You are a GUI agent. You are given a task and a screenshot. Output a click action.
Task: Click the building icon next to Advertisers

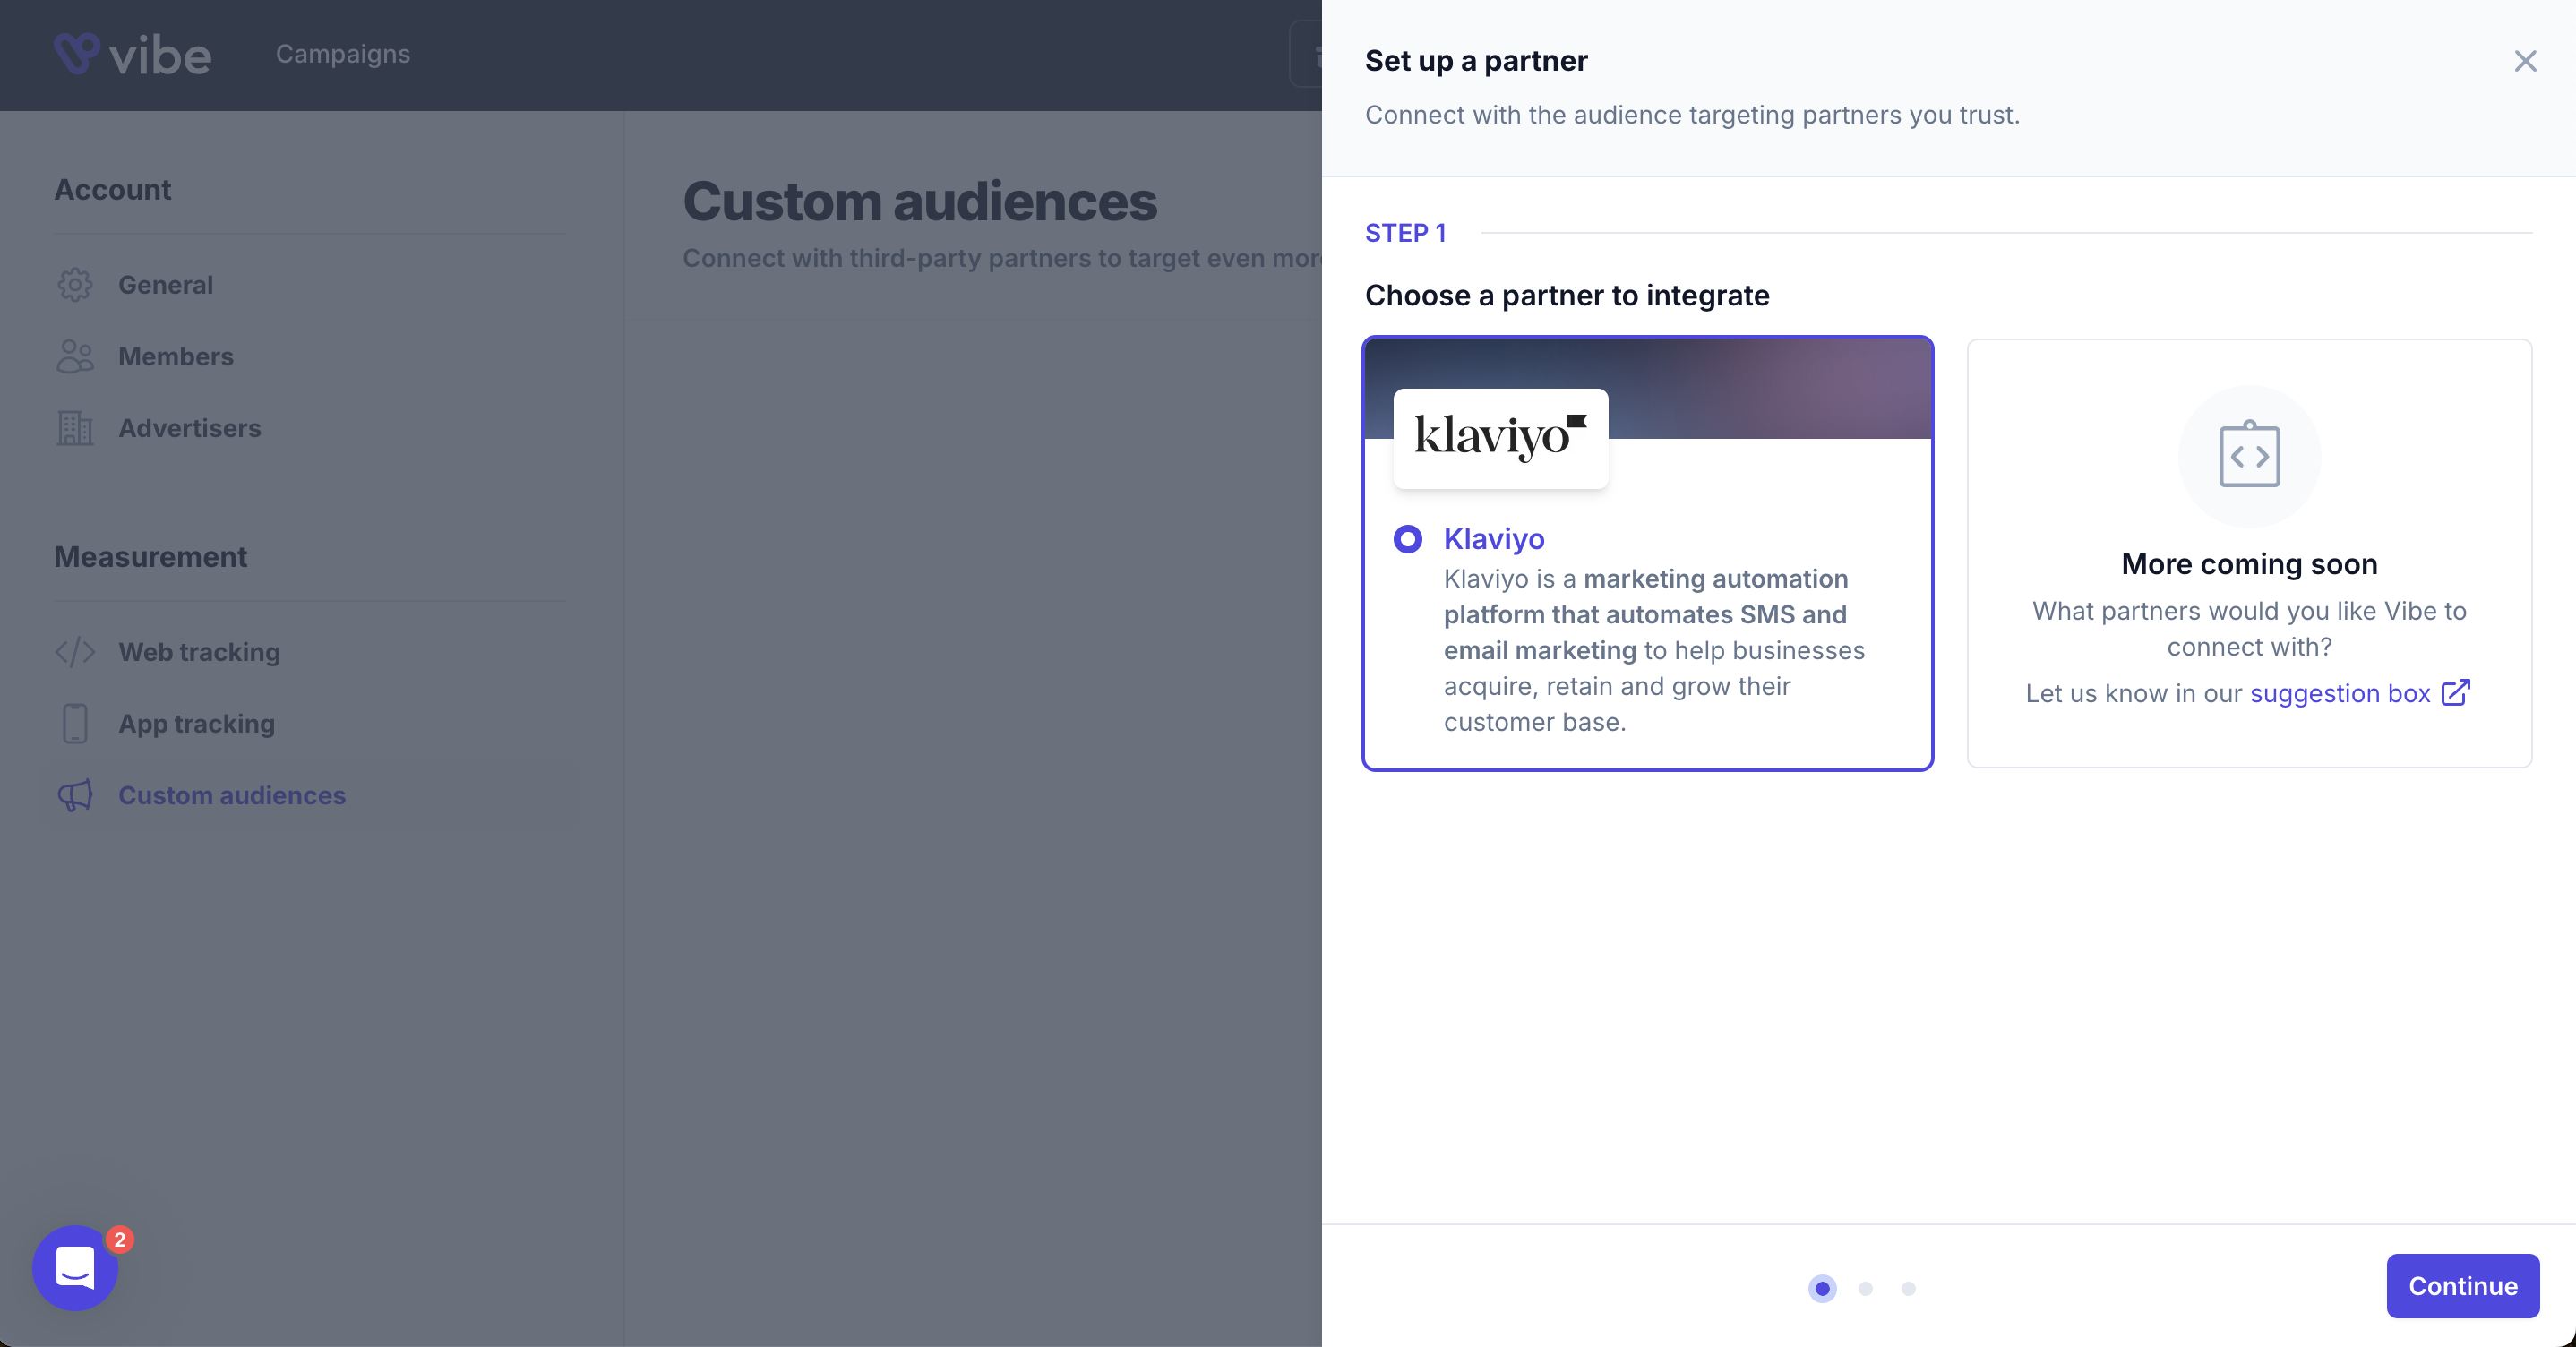click(x=75, y=428)
